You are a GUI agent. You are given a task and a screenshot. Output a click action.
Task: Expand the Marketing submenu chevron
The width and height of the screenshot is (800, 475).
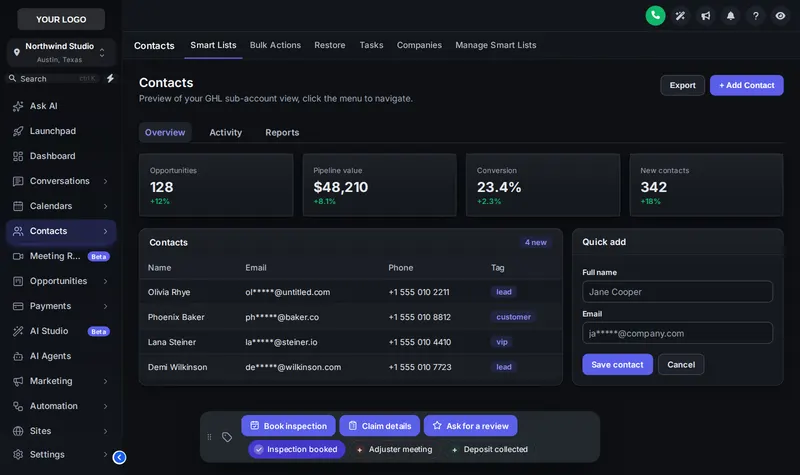106,381
